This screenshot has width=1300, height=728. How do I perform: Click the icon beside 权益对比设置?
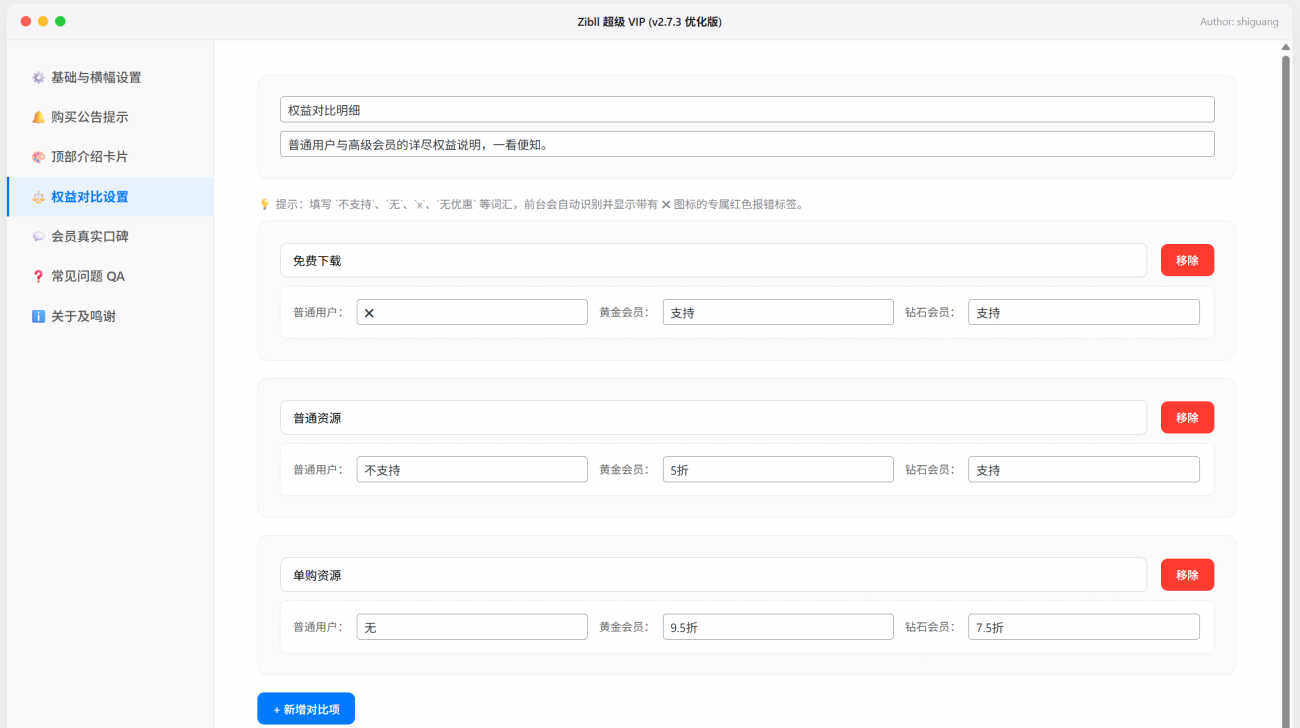(38, 197)
